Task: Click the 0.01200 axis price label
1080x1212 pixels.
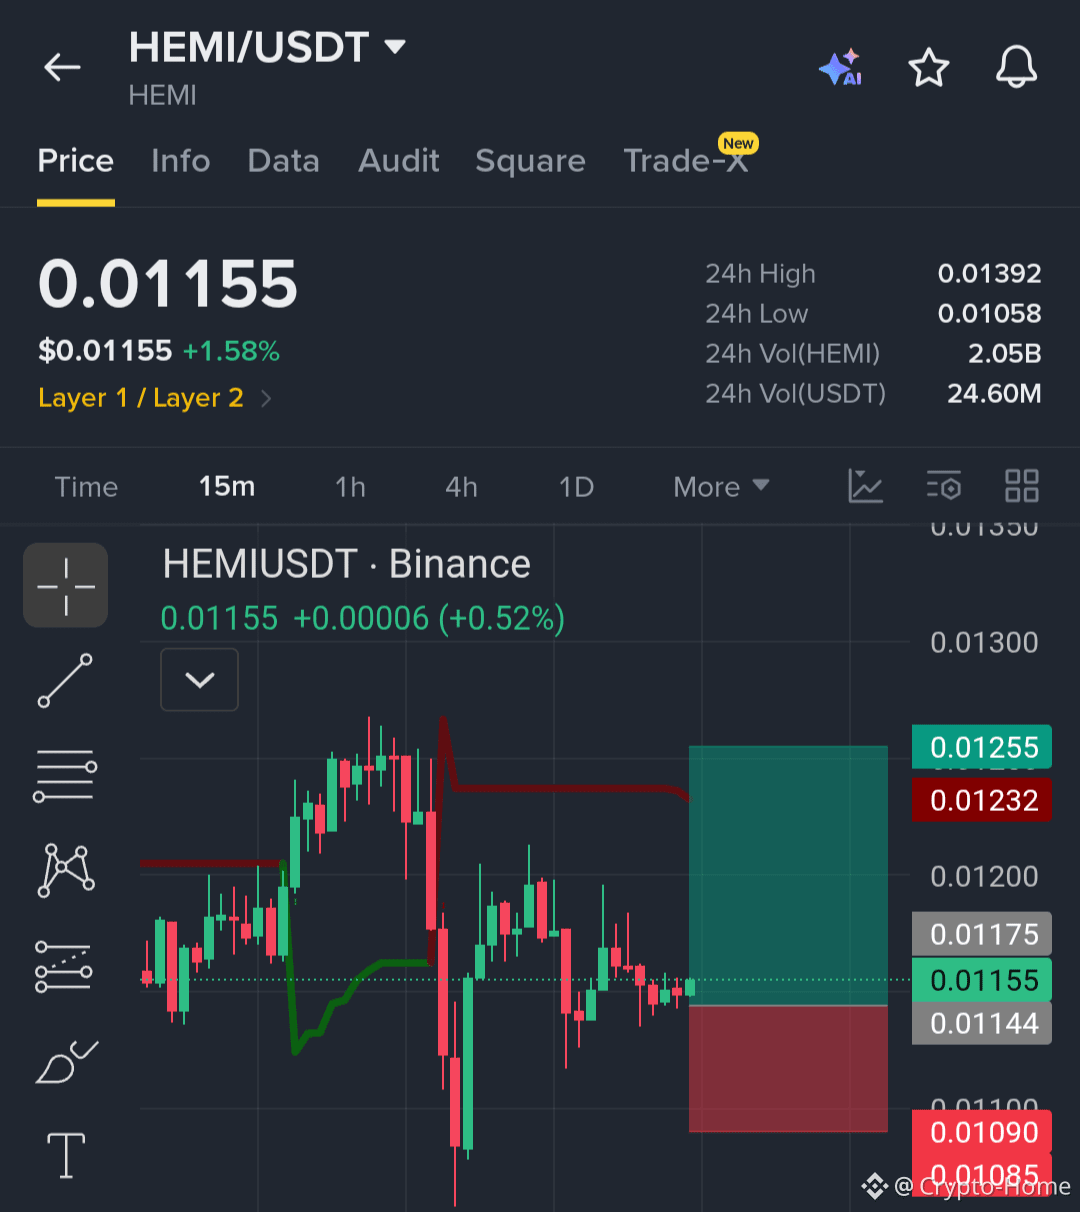Action: [x=984, y=877]
